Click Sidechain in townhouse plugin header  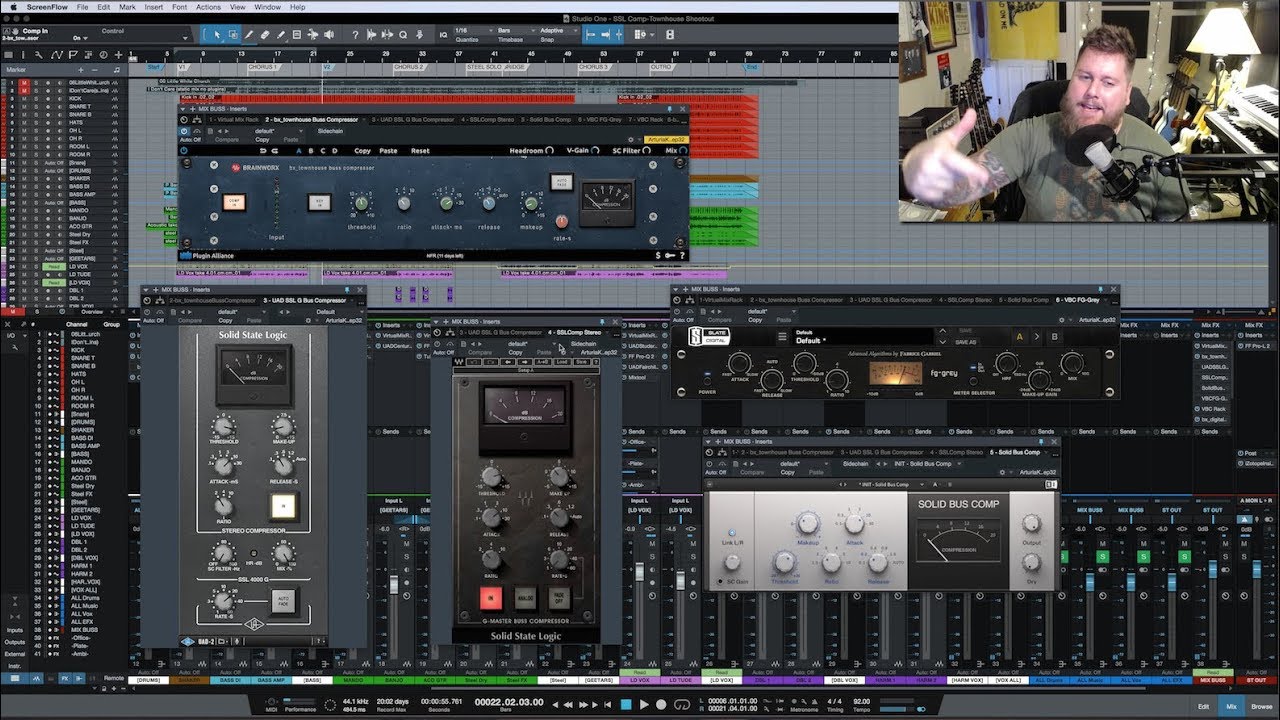(330, 131)
